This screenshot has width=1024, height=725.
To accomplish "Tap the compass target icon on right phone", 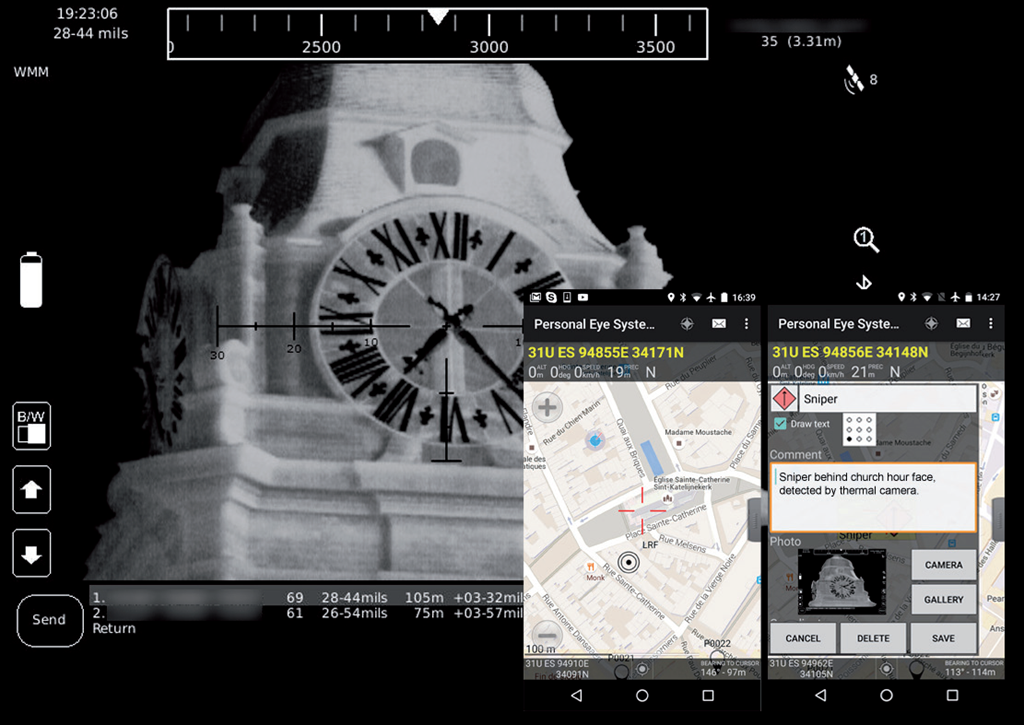I will (931, 324).
